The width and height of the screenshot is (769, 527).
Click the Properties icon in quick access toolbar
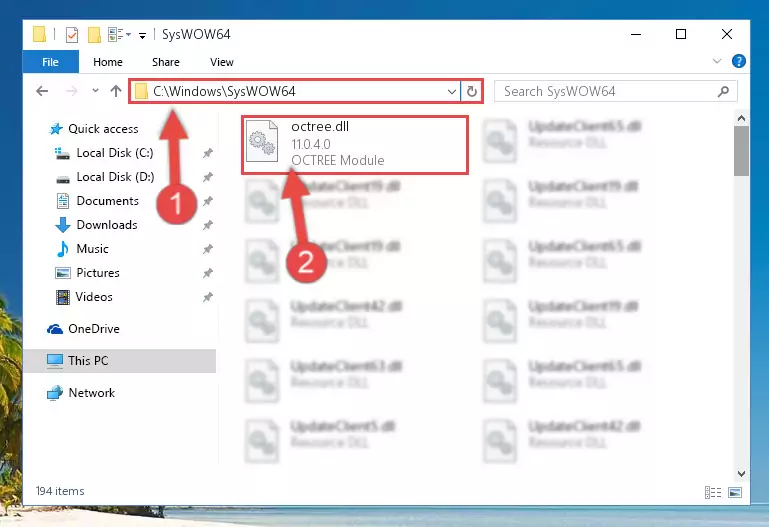[72, 34]
